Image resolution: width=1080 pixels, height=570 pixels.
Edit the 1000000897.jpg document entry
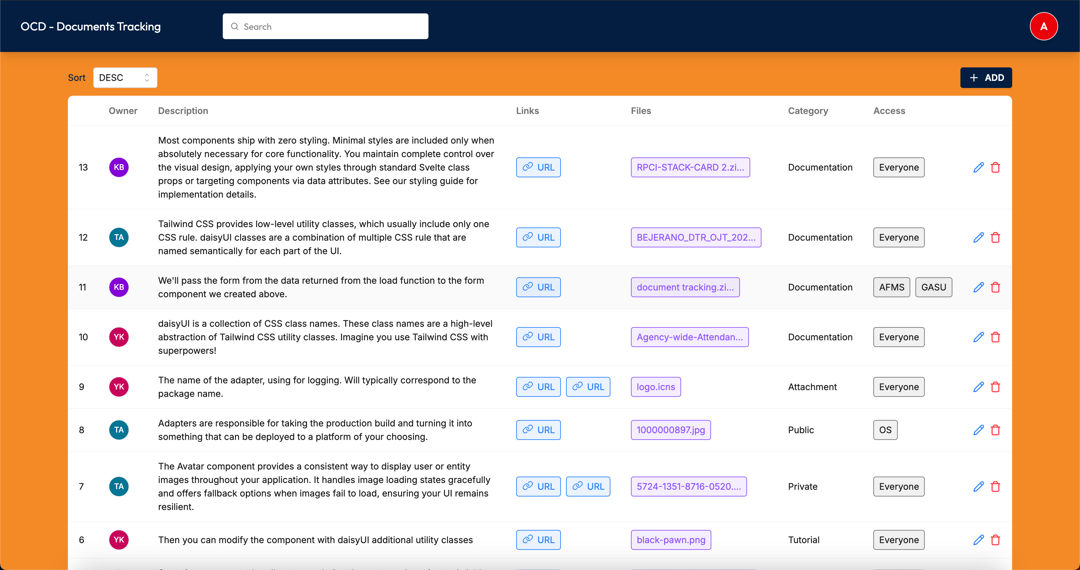[978, 430]
